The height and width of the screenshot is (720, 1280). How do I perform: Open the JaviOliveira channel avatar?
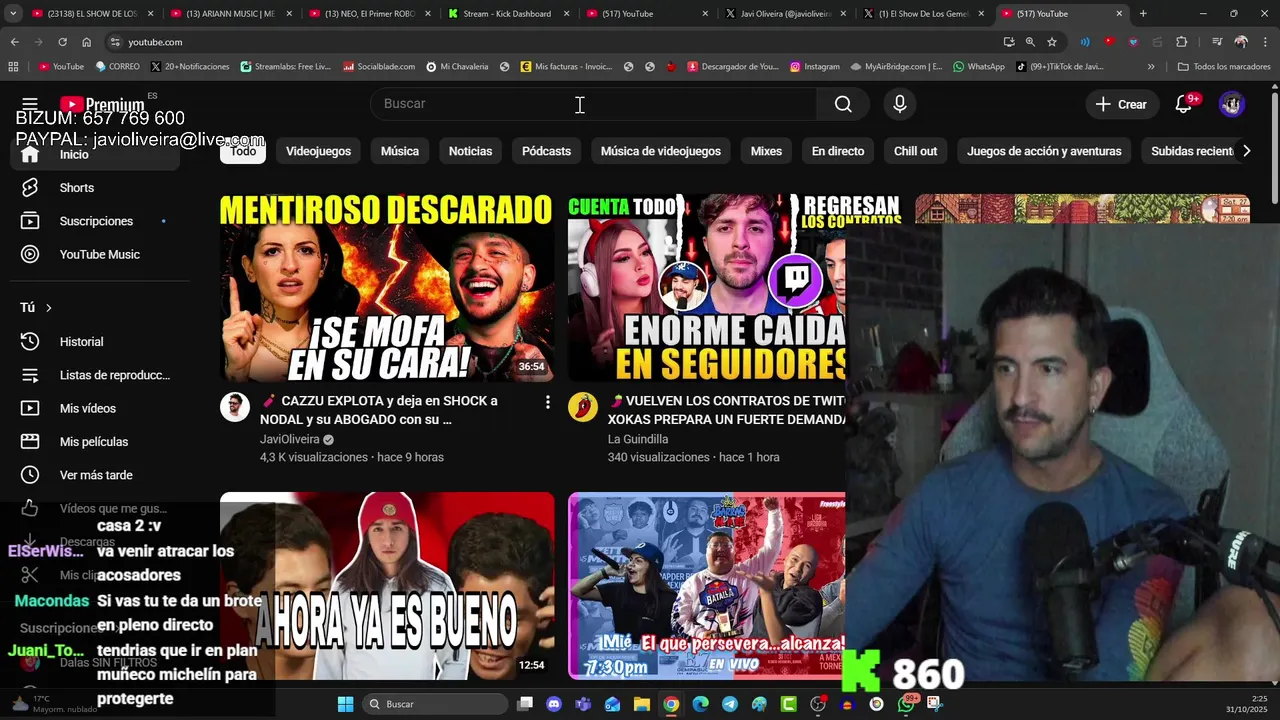tap(235, 407)
